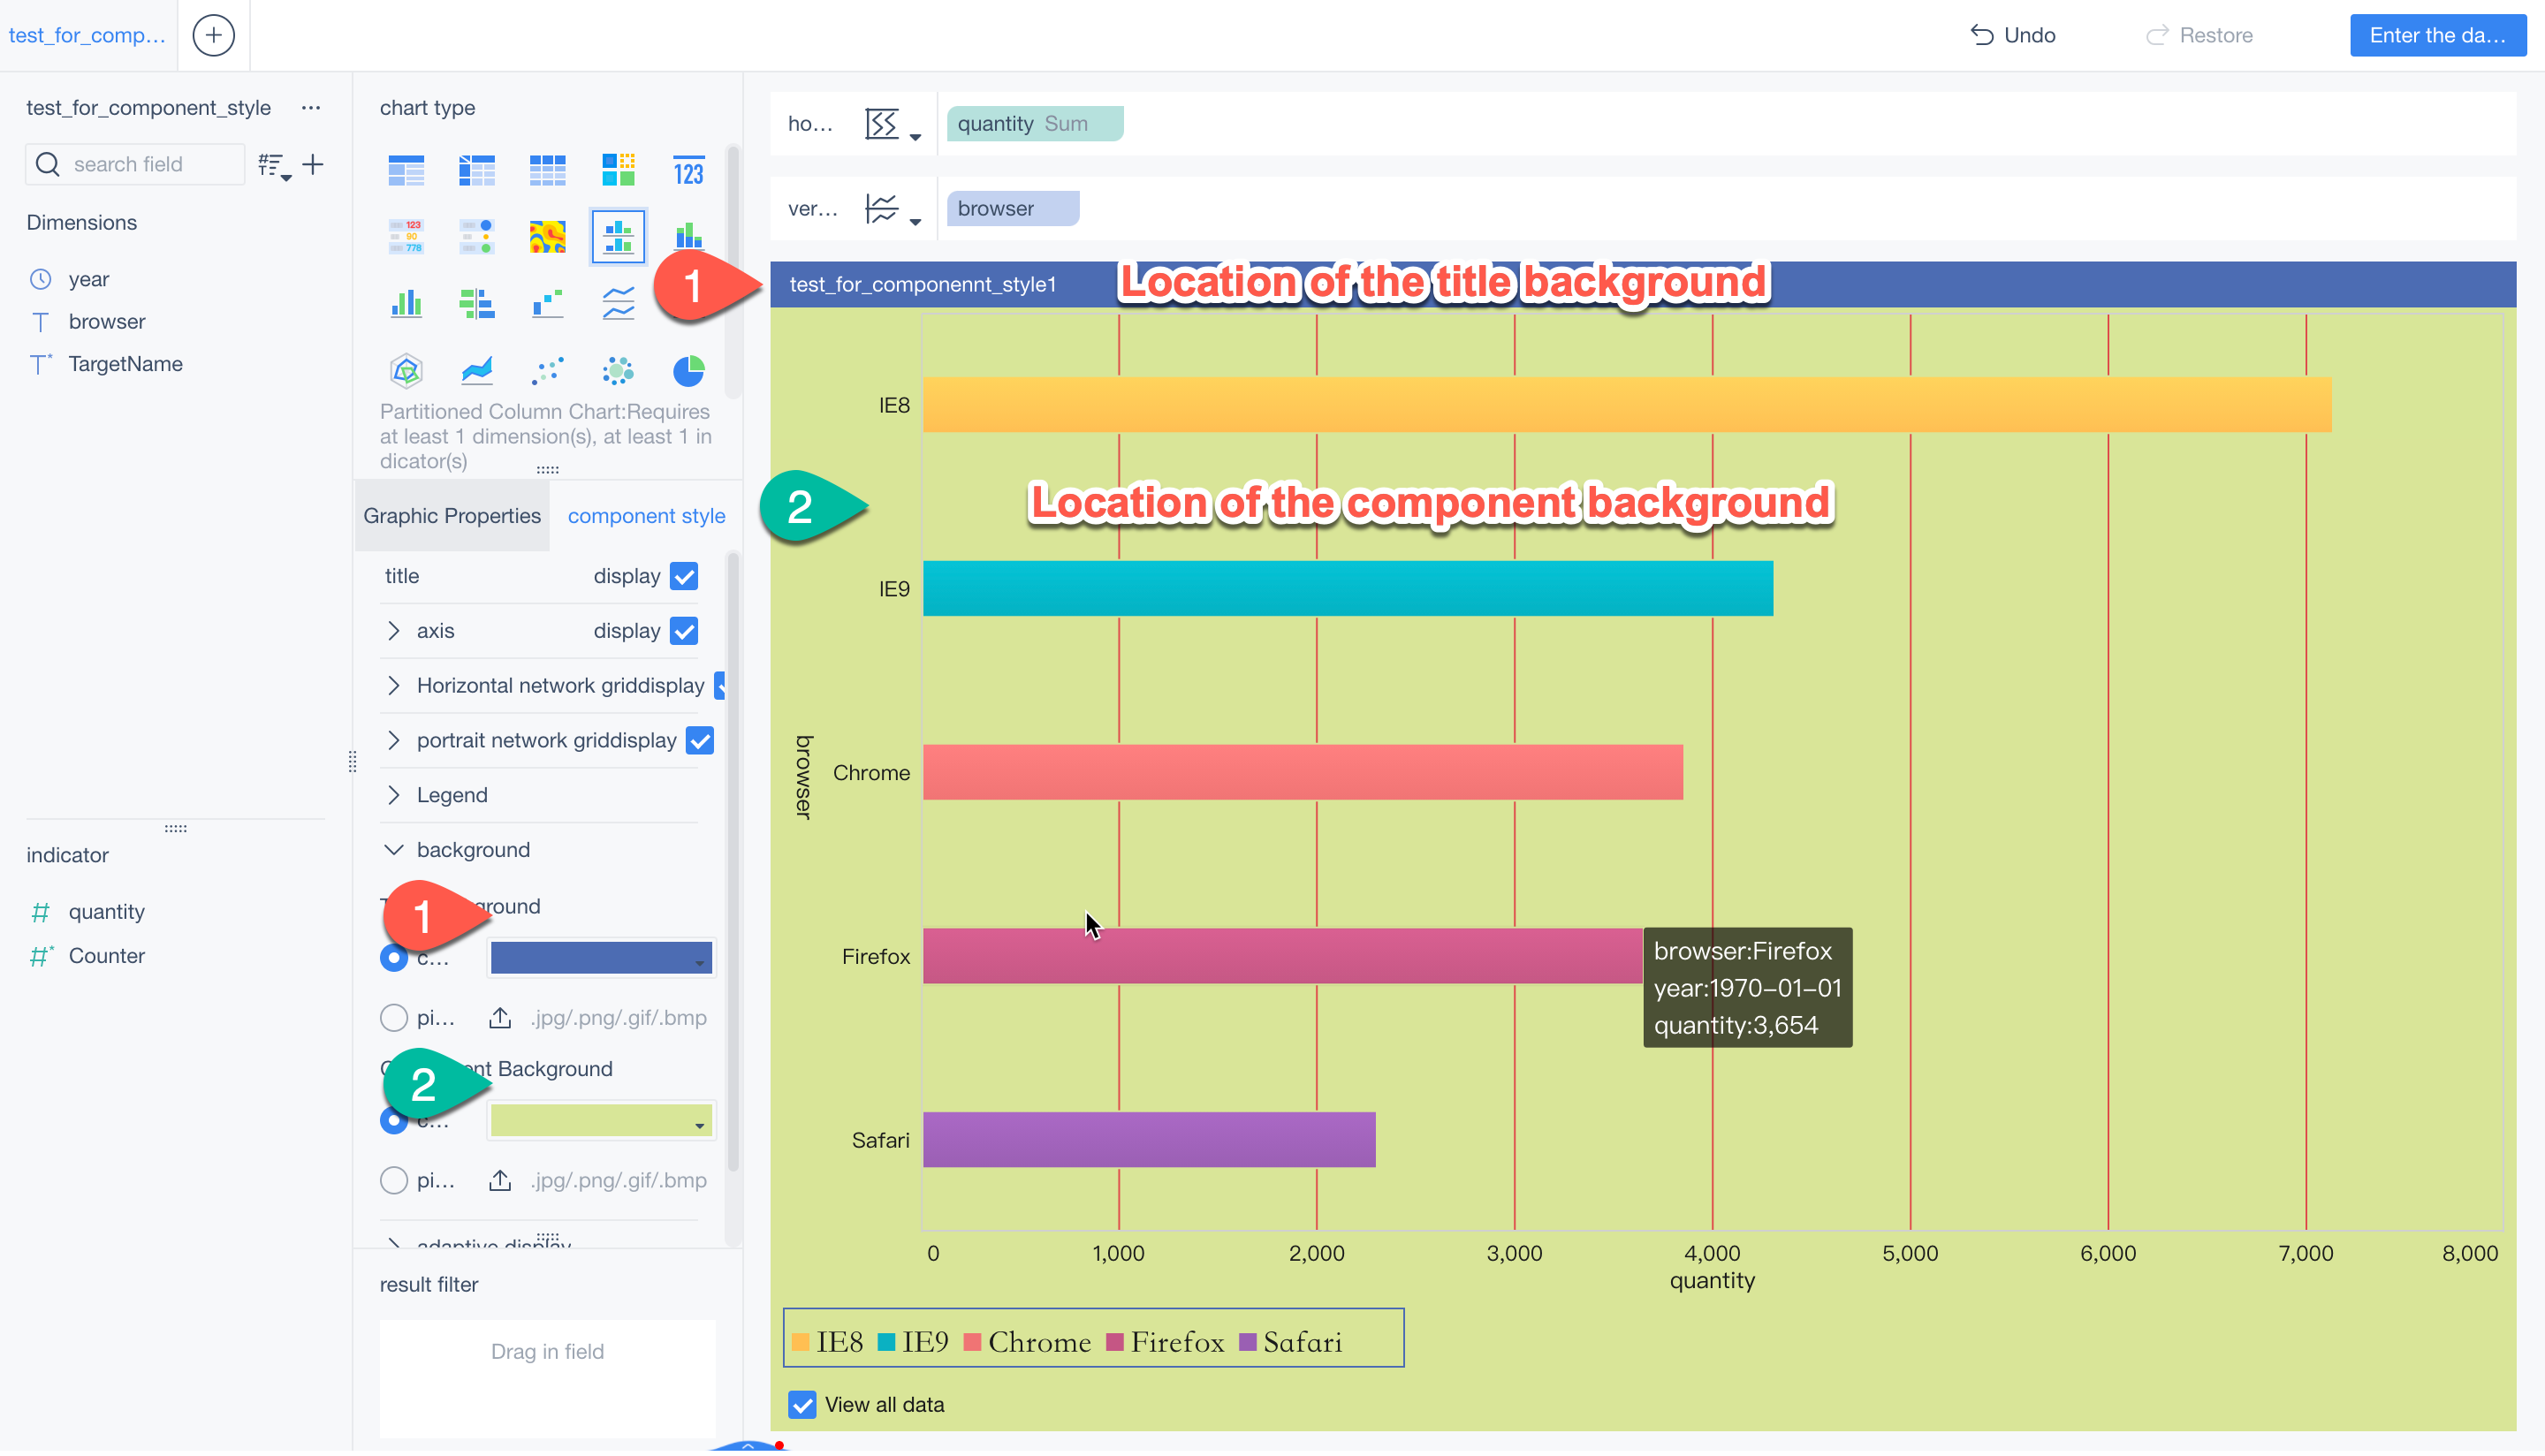The image size is (2545, 1456).
Task: Select the waterfall chart icon
Action: point(547,303)
